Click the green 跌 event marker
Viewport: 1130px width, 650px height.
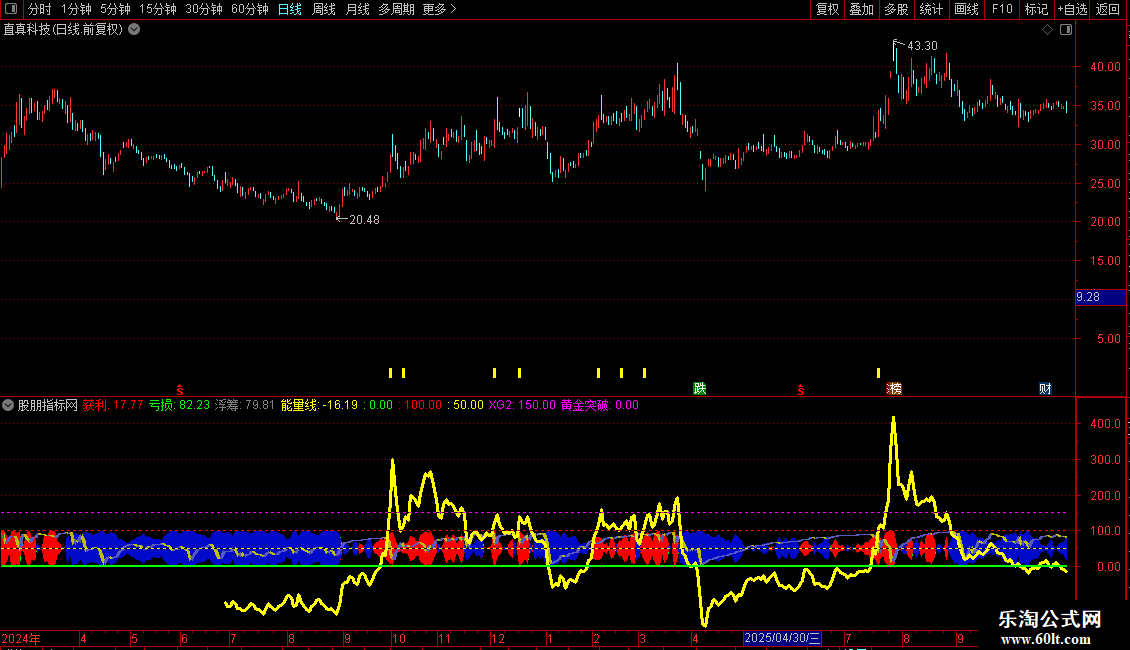(699, 389)
